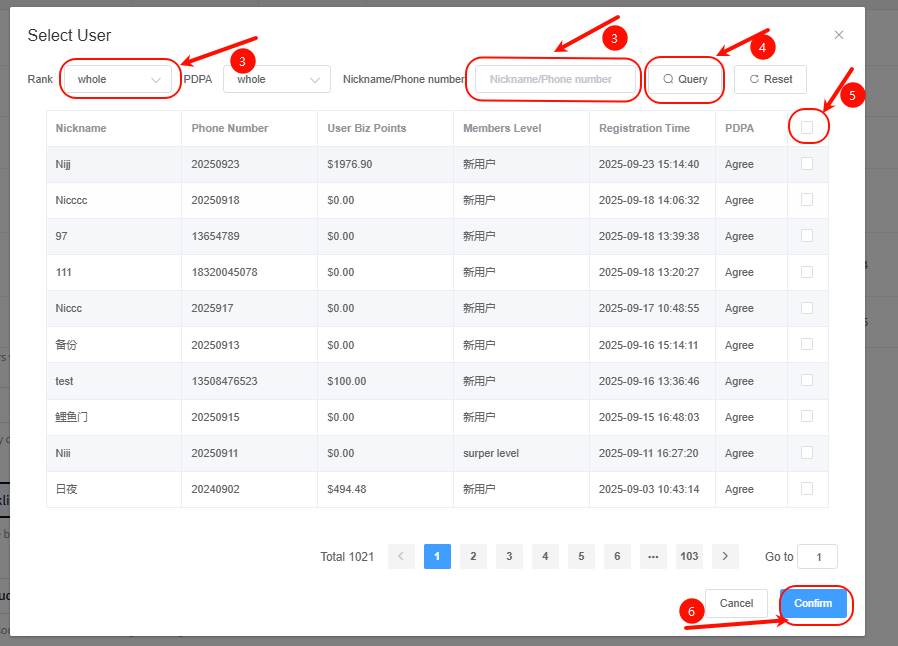
Task: Close the Select User dialog
Action: (838, 35)
